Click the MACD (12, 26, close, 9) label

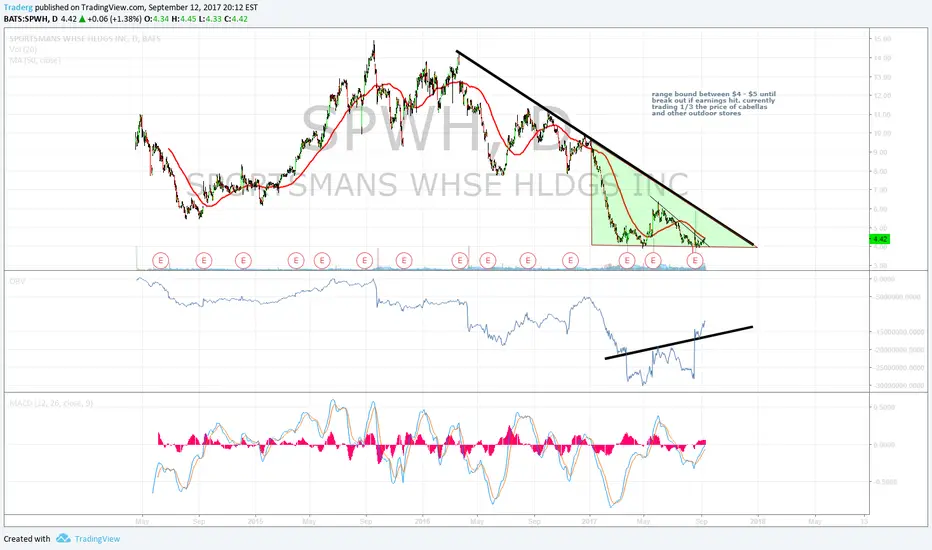point(51,403)
